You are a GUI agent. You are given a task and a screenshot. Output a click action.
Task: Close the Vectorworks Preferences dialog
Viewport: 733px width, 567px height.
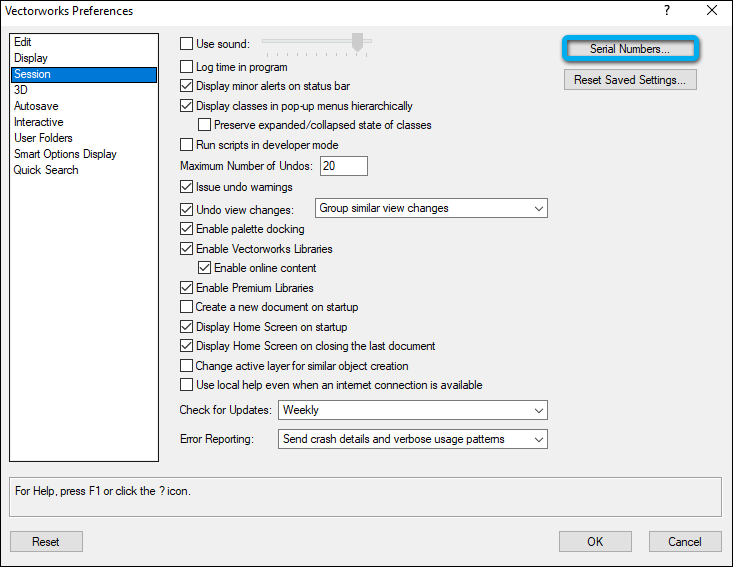pyautogui.click(x=711, y=10)
